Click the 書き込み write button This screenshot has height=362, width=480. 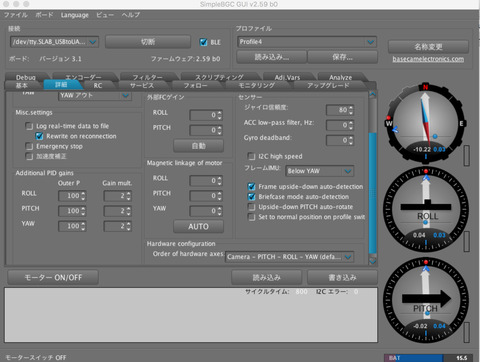click(342, 277)
